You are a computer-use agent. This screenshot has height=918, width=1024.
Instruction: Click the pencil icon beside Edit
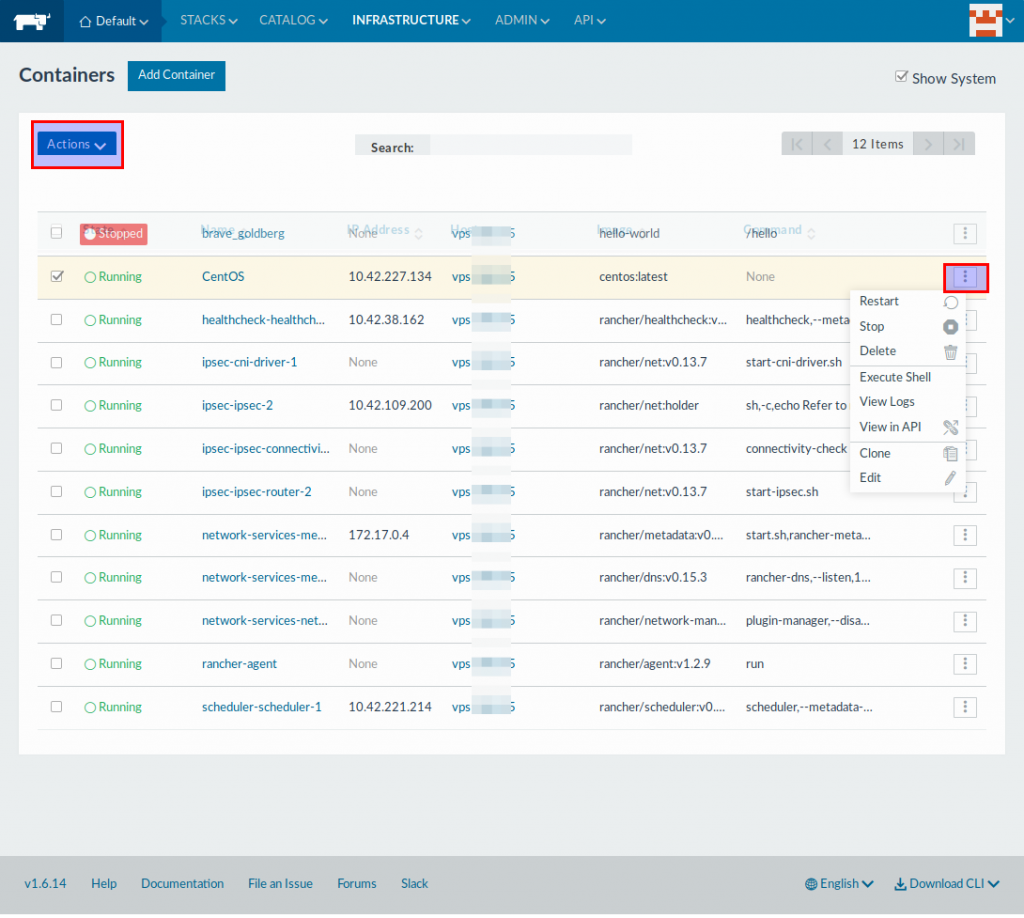coord(950,477)
